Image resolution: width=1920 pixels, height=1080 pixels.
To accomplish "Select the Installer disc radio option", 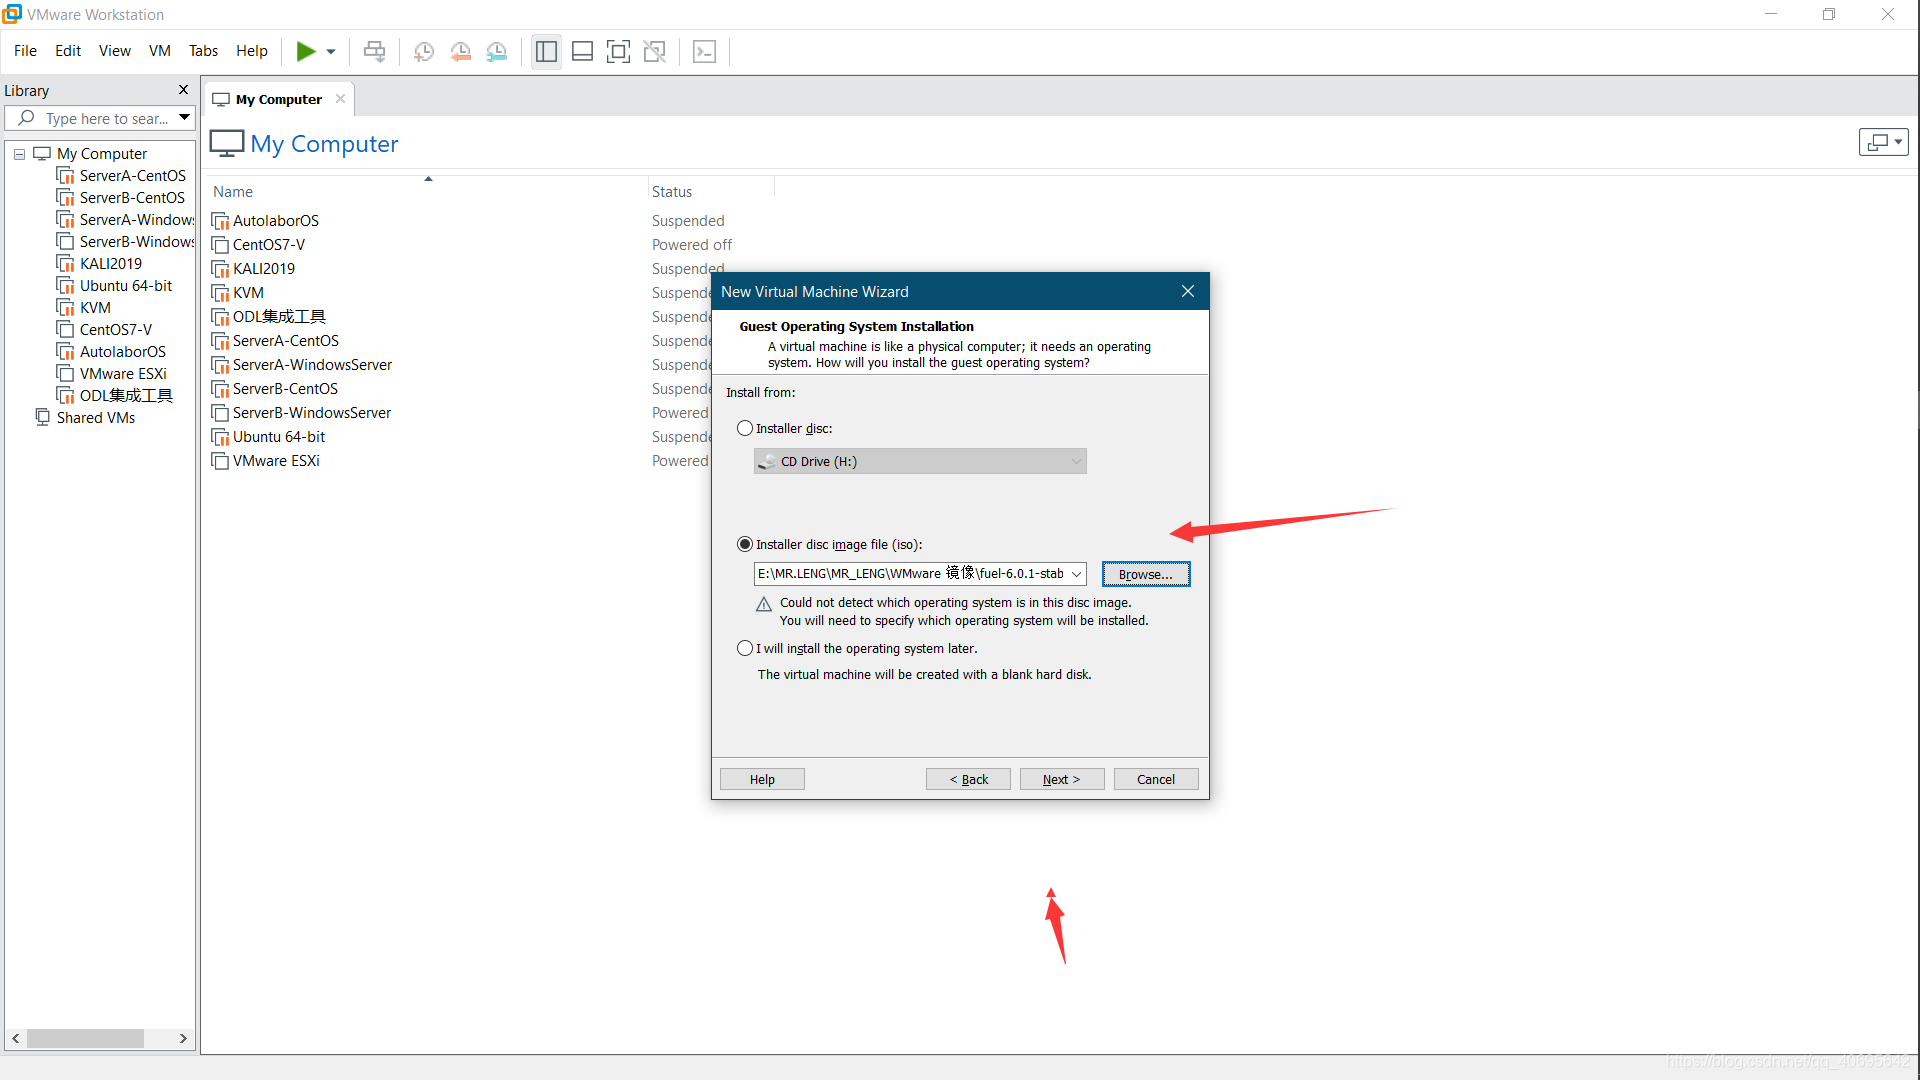I will [x=745, y=428].
